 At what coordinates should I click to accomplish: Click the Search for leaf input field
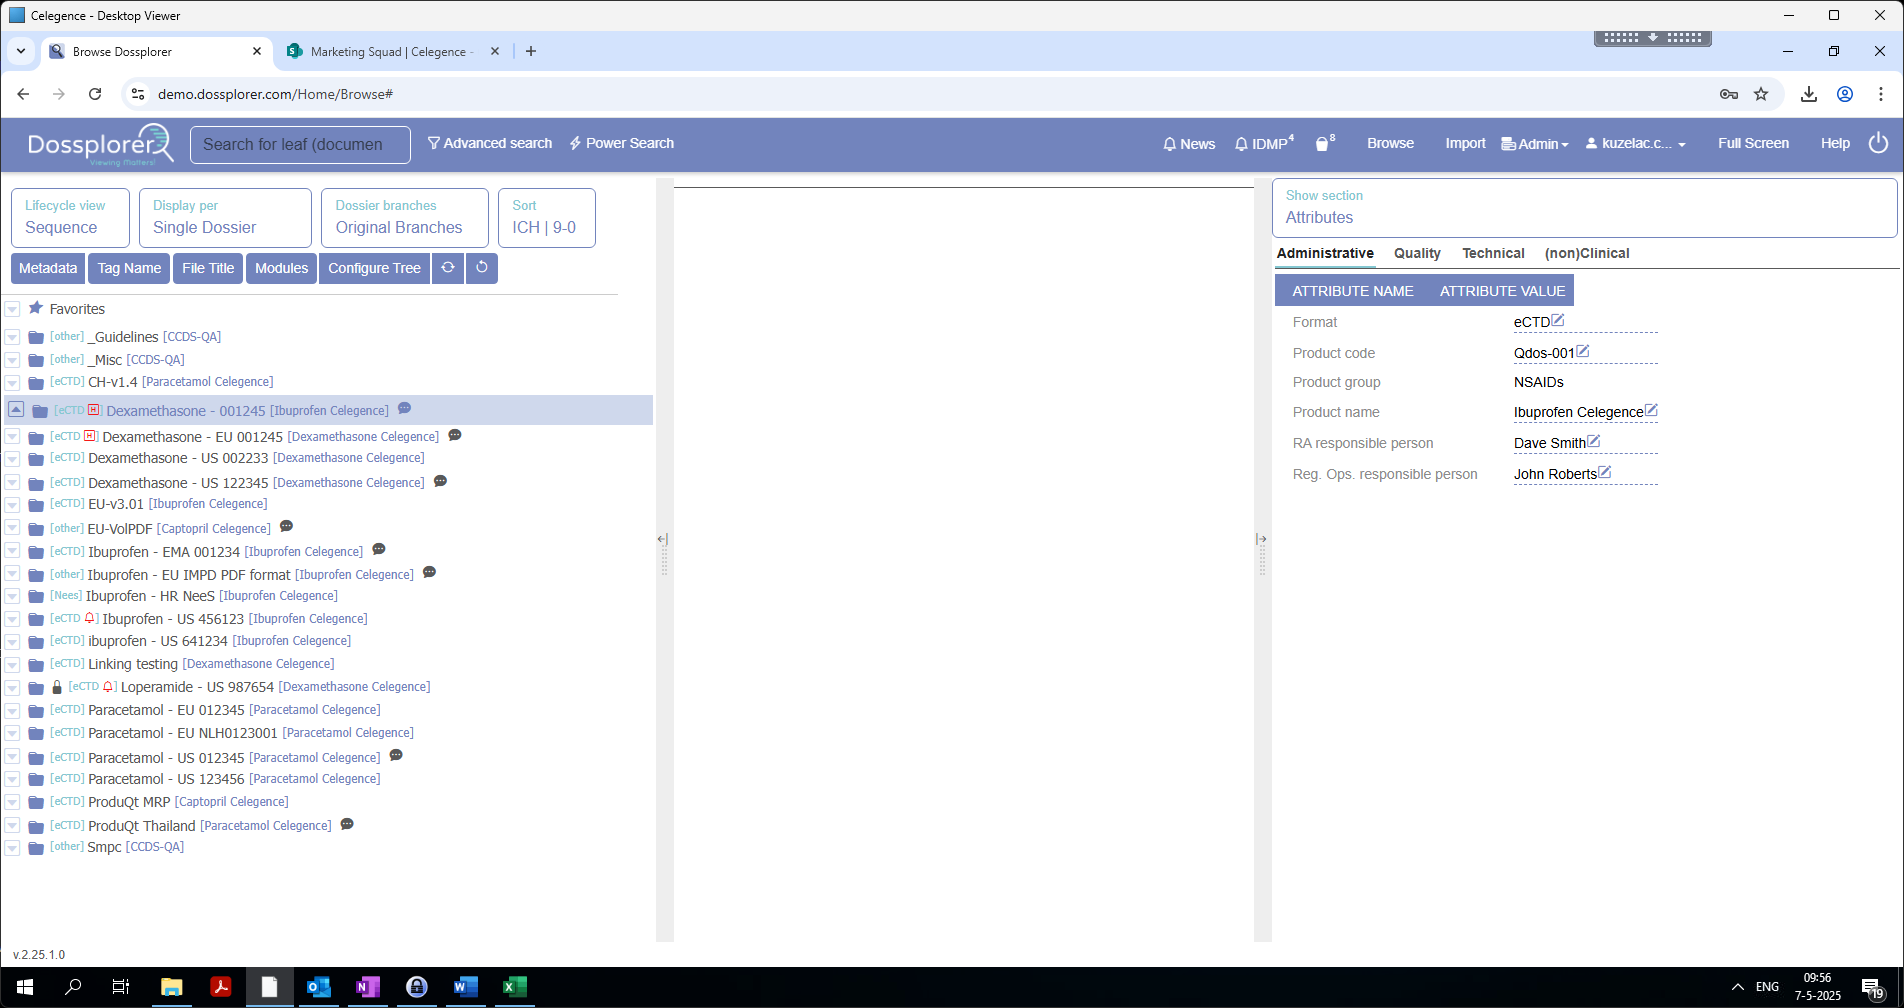300,144
